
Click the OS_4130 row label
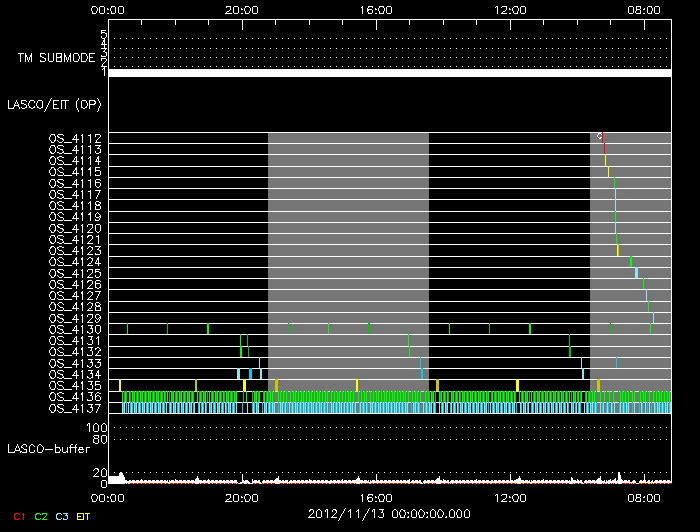[75, 329]
